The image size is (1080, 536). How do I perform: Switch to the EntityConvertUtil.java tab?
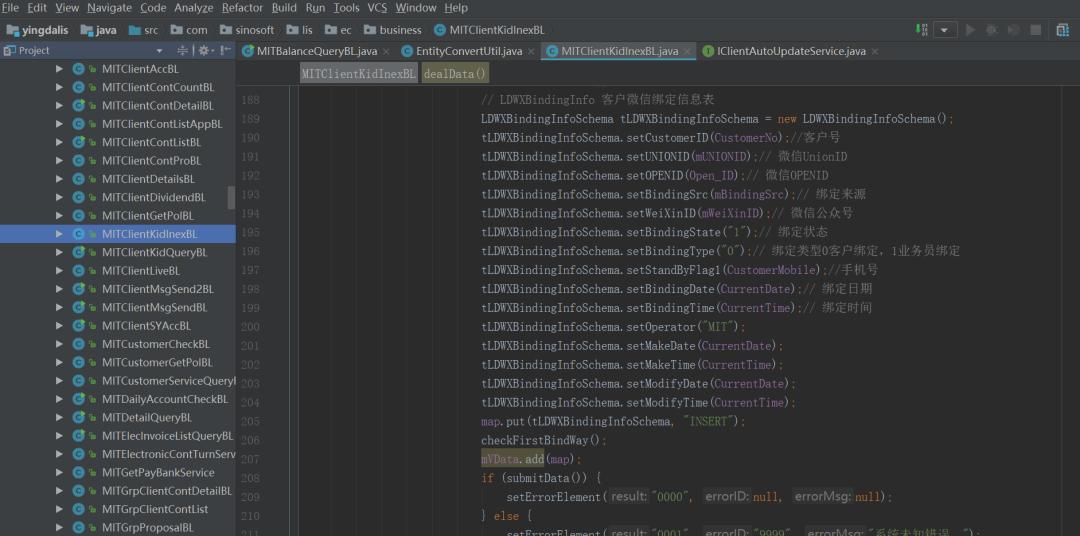[x=468, y=51]
